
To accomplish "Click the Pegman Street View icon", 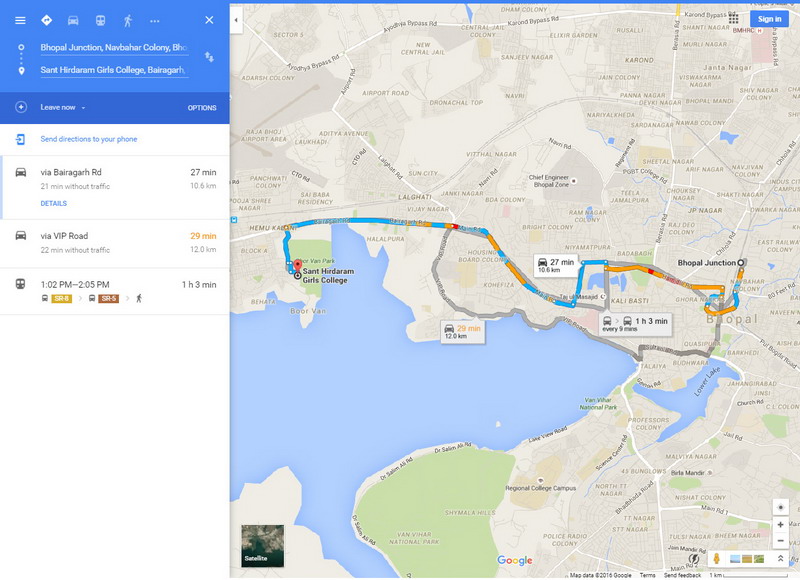I will coord(716,559).
